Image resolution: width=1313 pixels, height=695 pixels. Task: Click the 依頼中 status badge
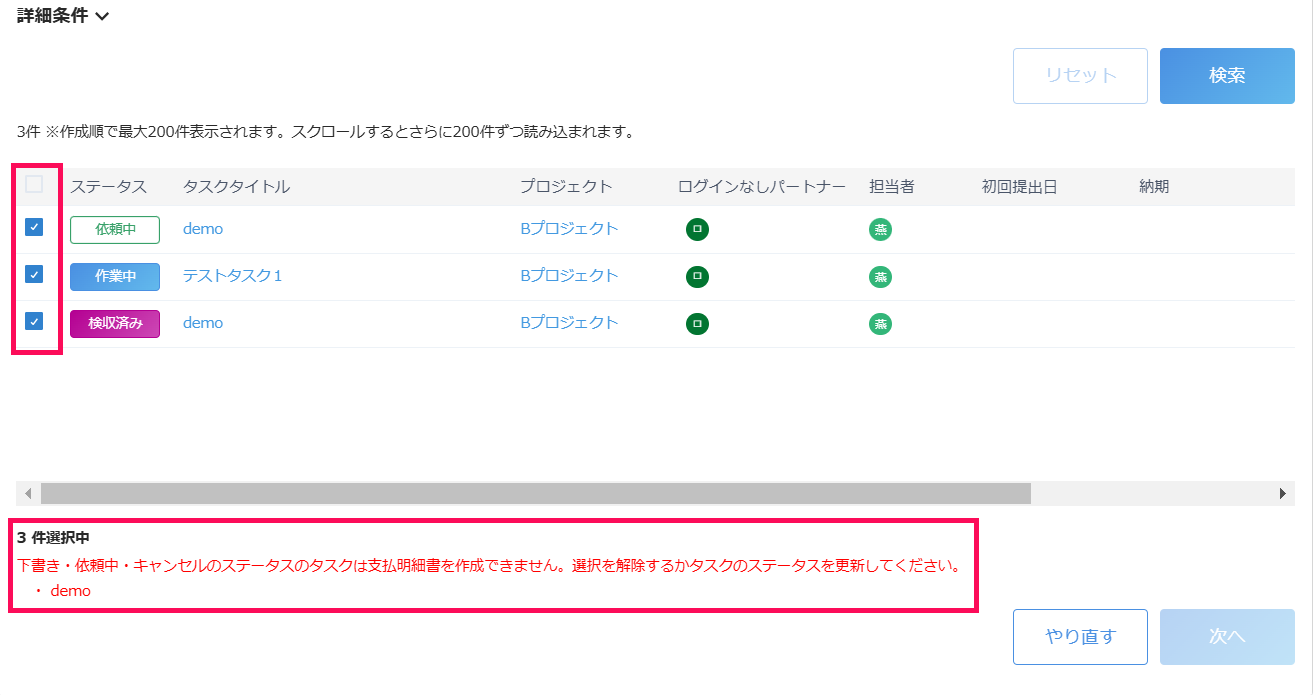pyautogui.click(x=115, y=229)
